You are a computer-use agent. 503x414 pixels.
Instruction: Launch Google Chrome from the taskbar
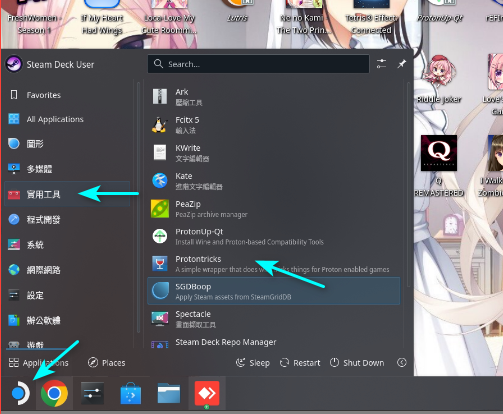(x=54, y=393)
